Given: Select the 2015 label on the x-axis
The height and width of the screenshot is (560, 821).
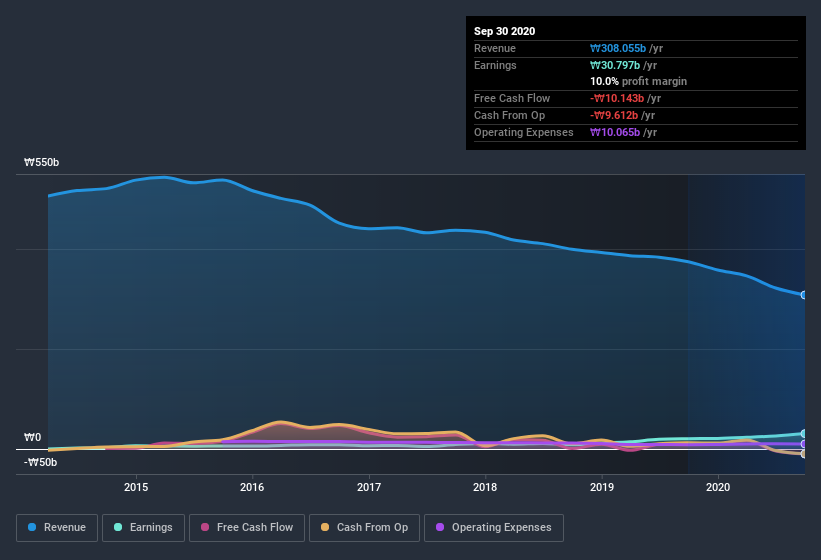Looking at the screenshot, I should point(136,487).
